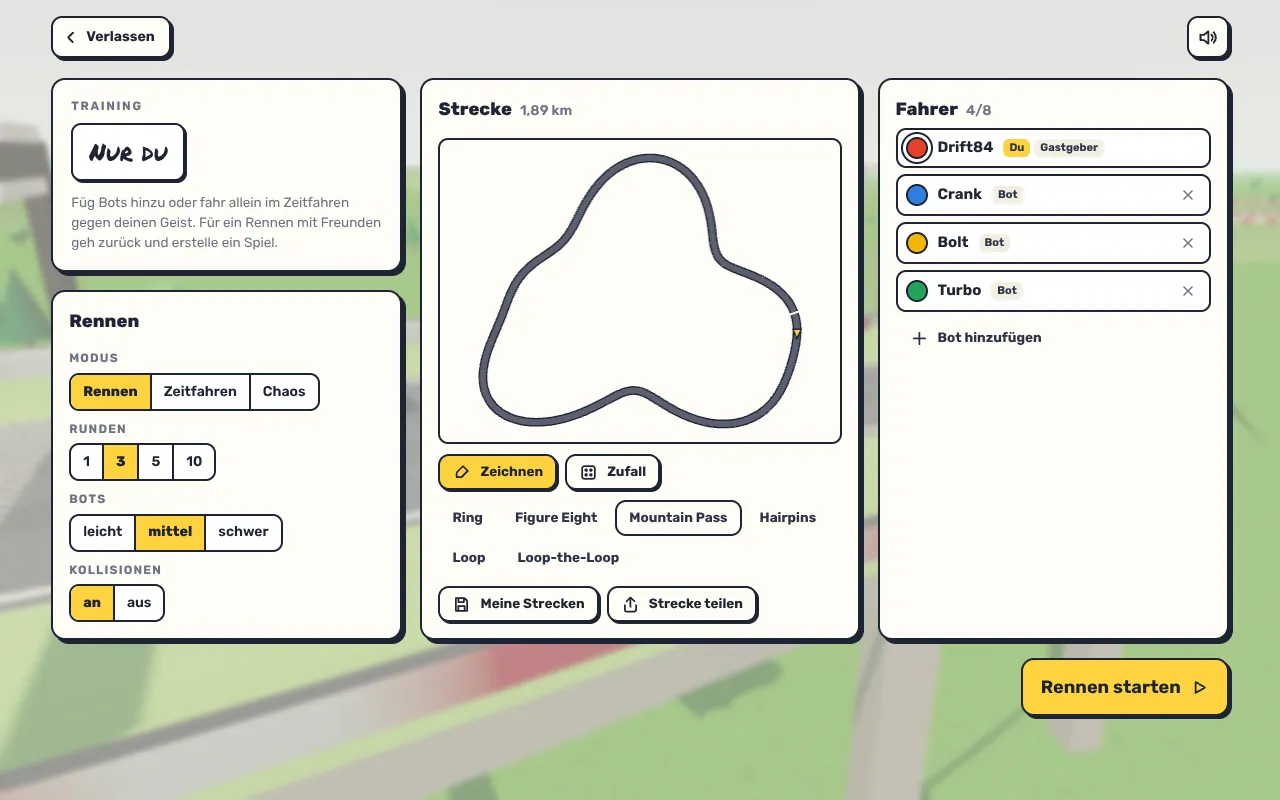Set rounds to 3
This screenshot has width=1280, height=800.
[x=121, y=462]
